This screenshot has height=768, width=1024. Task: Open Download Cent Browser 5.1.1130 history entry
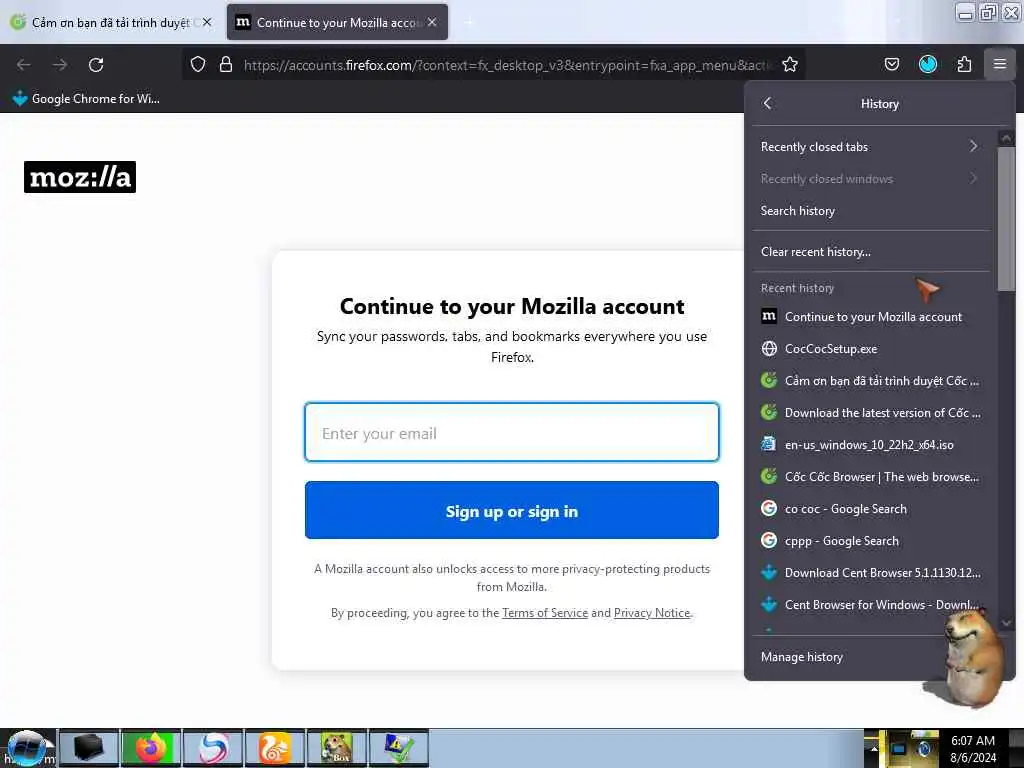coord(871,573)
